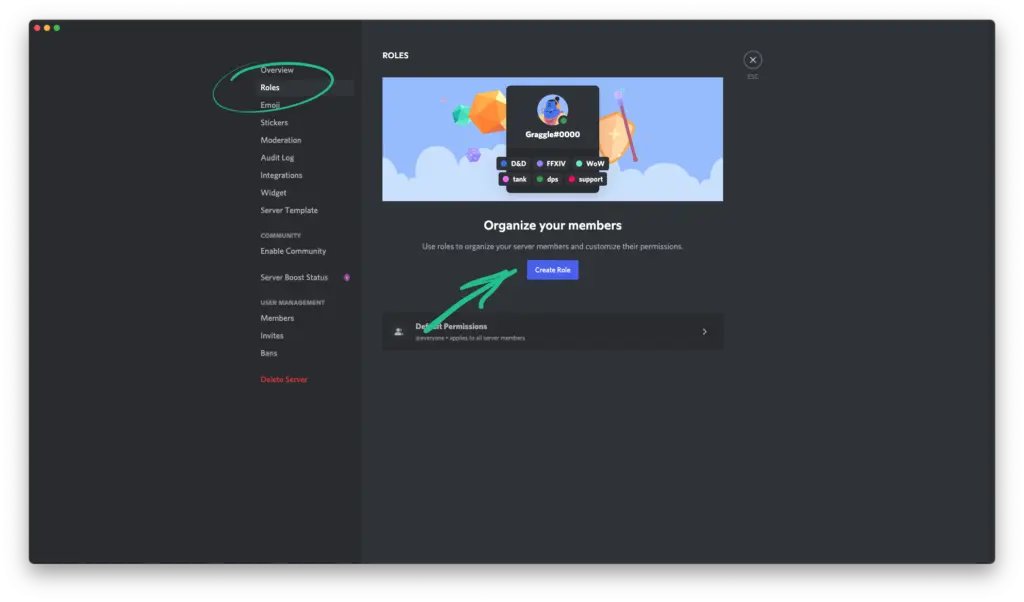This screenshot has height=602, width=1024.
Task: Go to the Emoji settings
Action: pyautogui.click(x=270, y=105)
